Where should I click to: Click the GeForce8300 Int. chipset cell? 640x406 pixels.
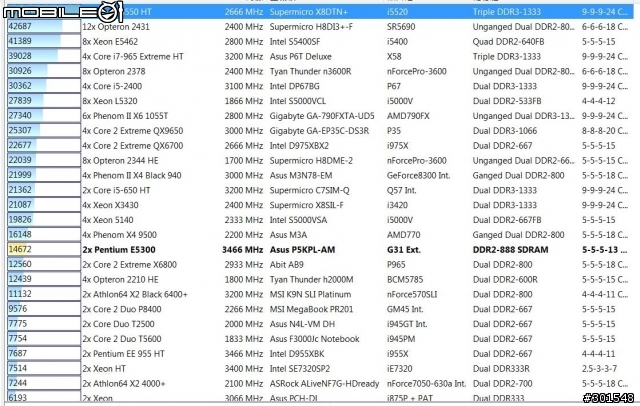(x=418, y=175)
